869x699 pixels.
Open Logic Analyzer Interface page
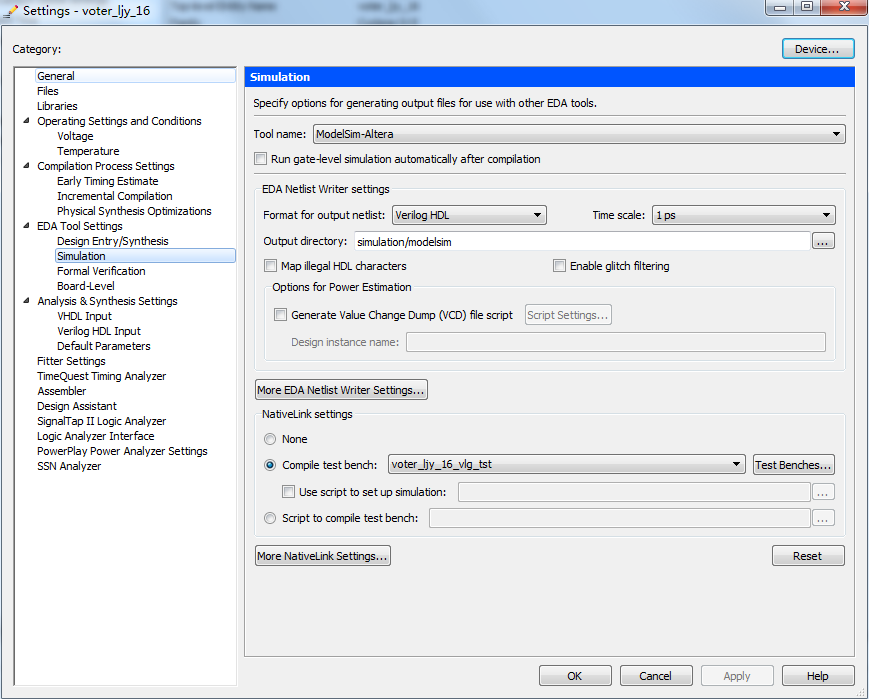[x=95, y=435]
